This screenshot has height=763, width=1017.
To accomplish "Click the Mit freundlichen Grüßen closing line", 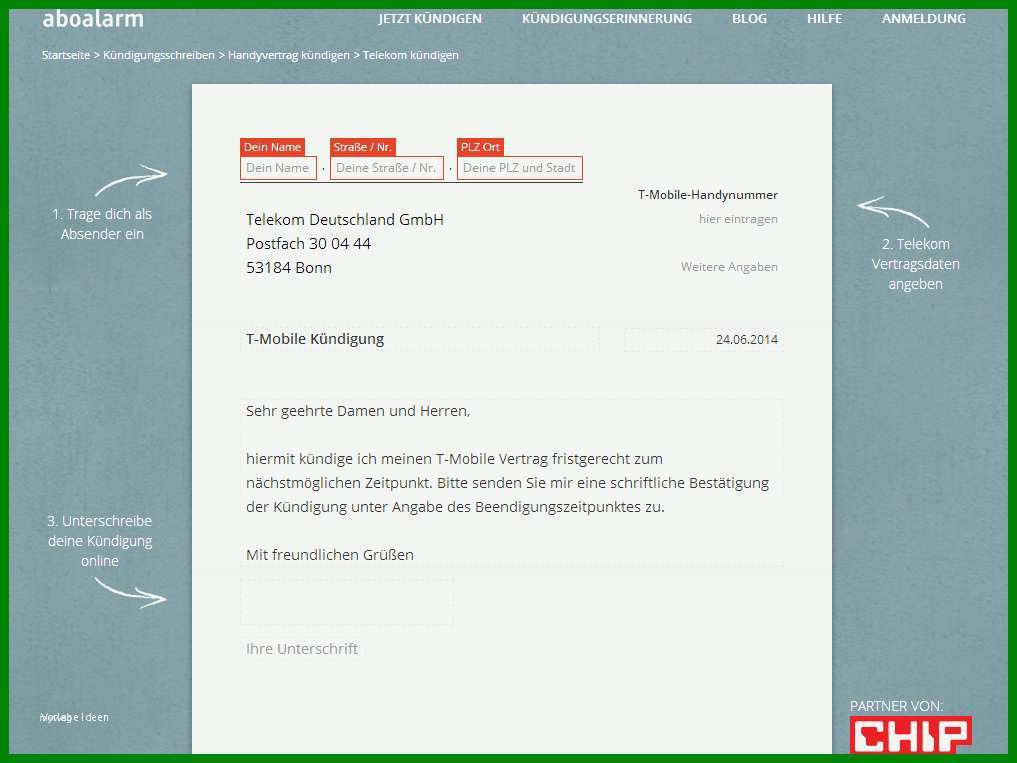I will pyautogui.click(x=330, y=555).
